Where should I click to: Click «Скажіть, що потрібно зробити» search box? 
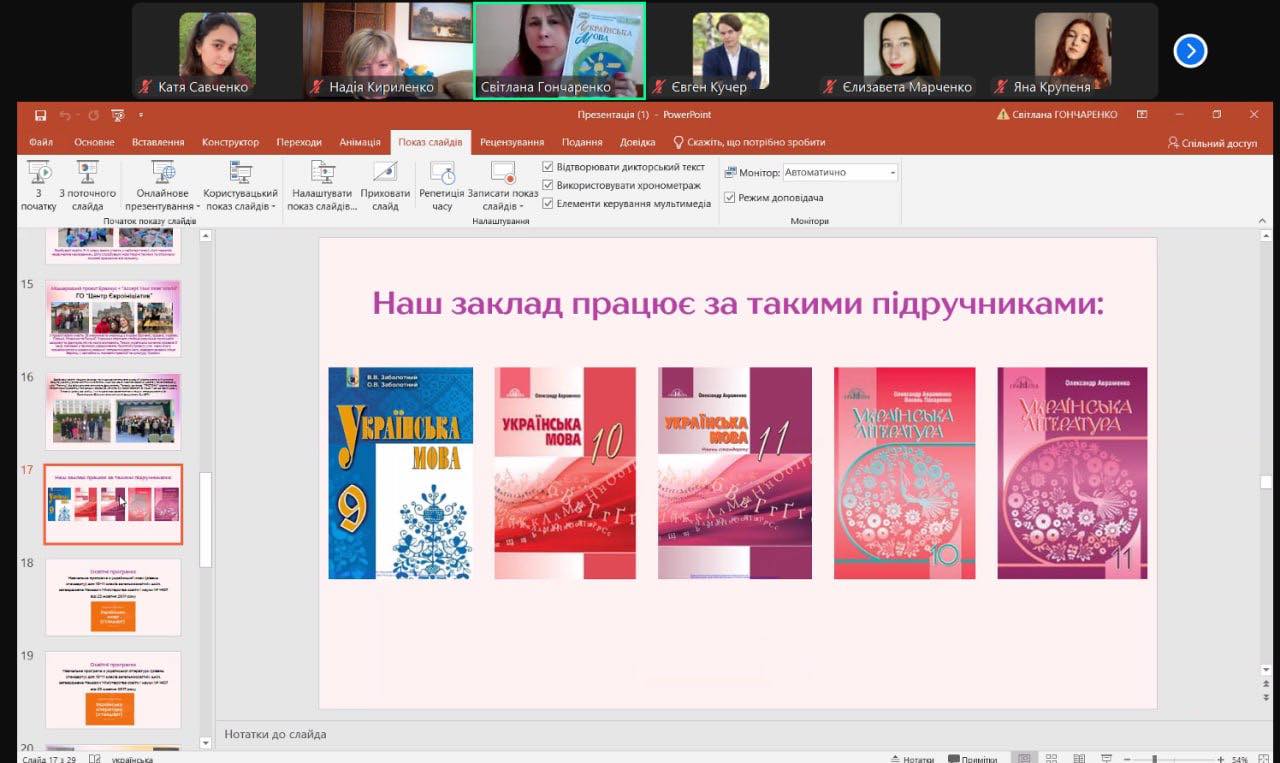749,142
